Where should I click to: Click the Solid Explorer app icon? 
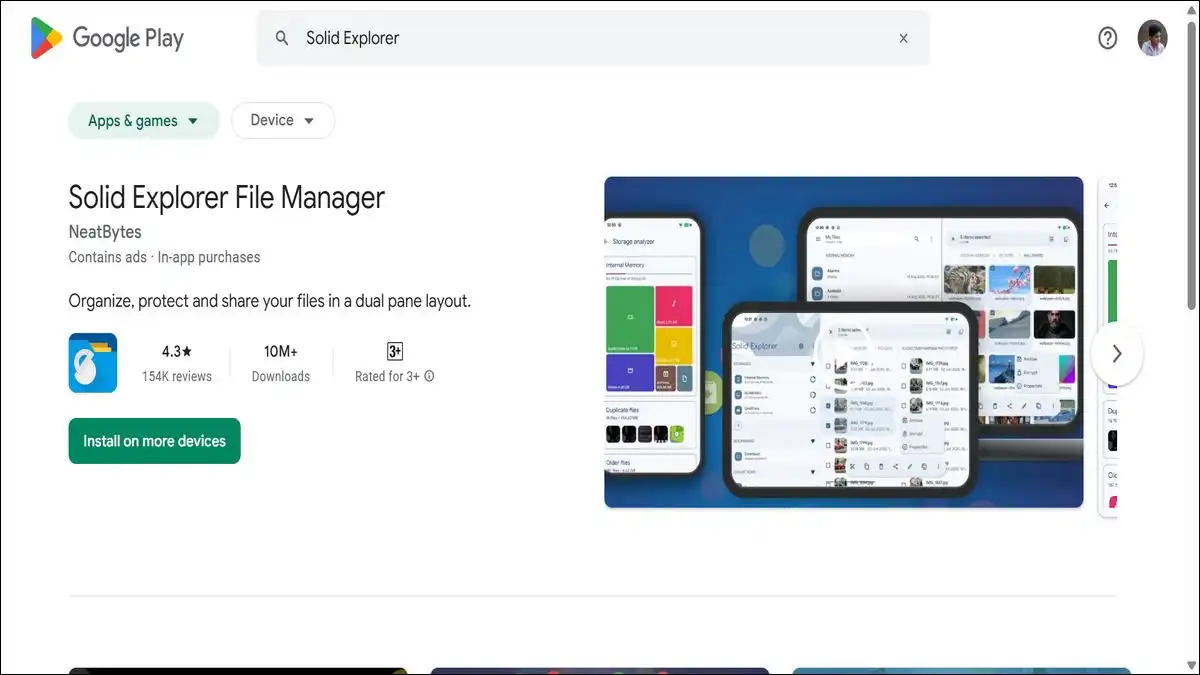coord(93,363)
